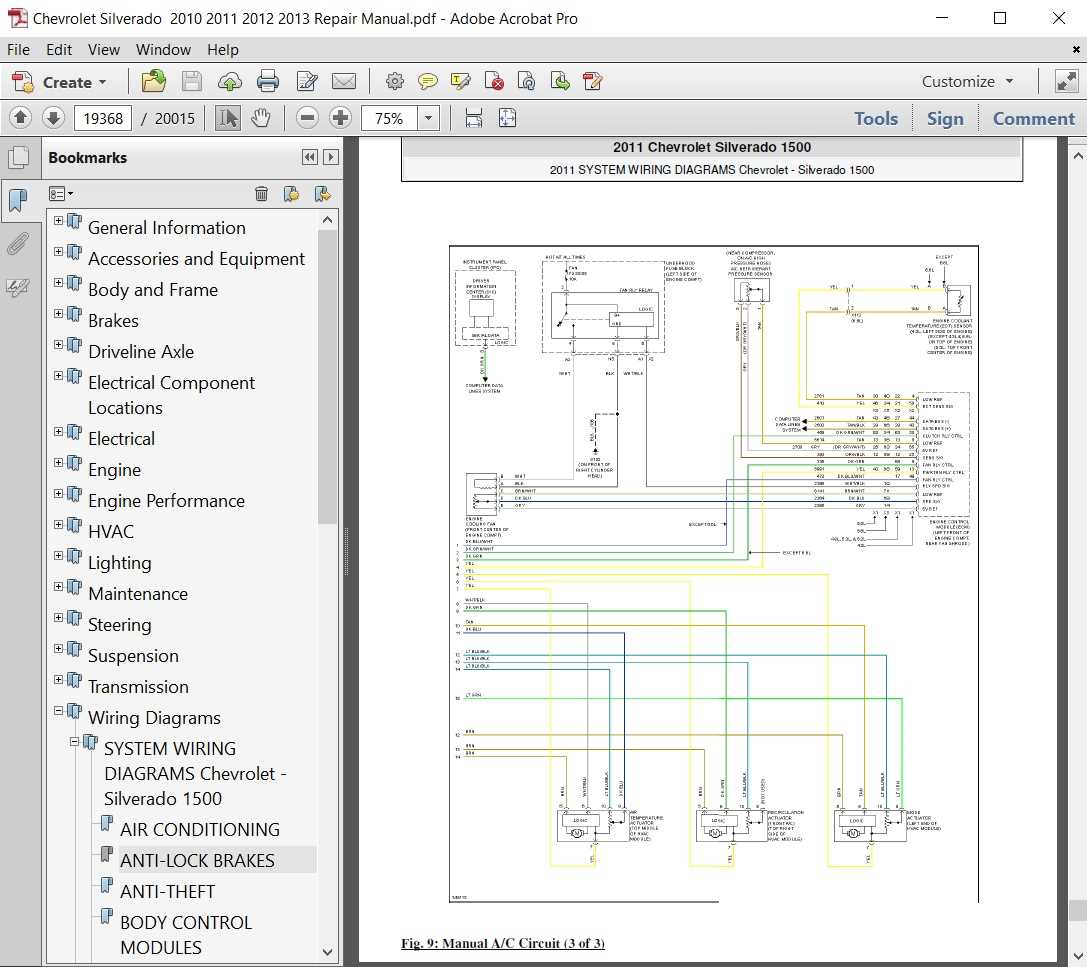Image resolution: width=1087 pixels, height=967 pixels.
Task: Open the Steering bookmark
Action: (x=119, y=625)
